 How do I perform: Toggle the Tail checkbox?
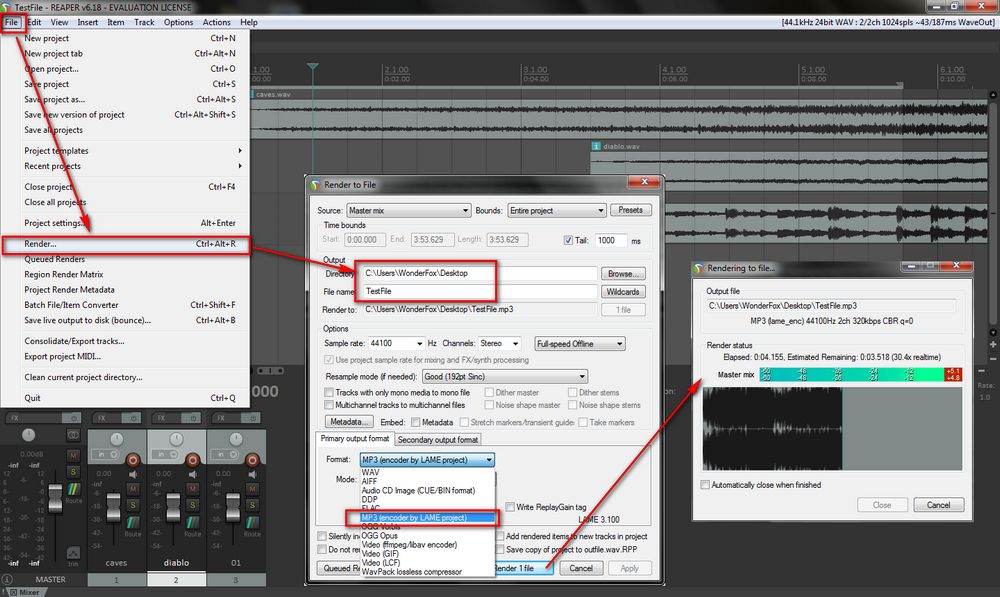click(568, 240)
